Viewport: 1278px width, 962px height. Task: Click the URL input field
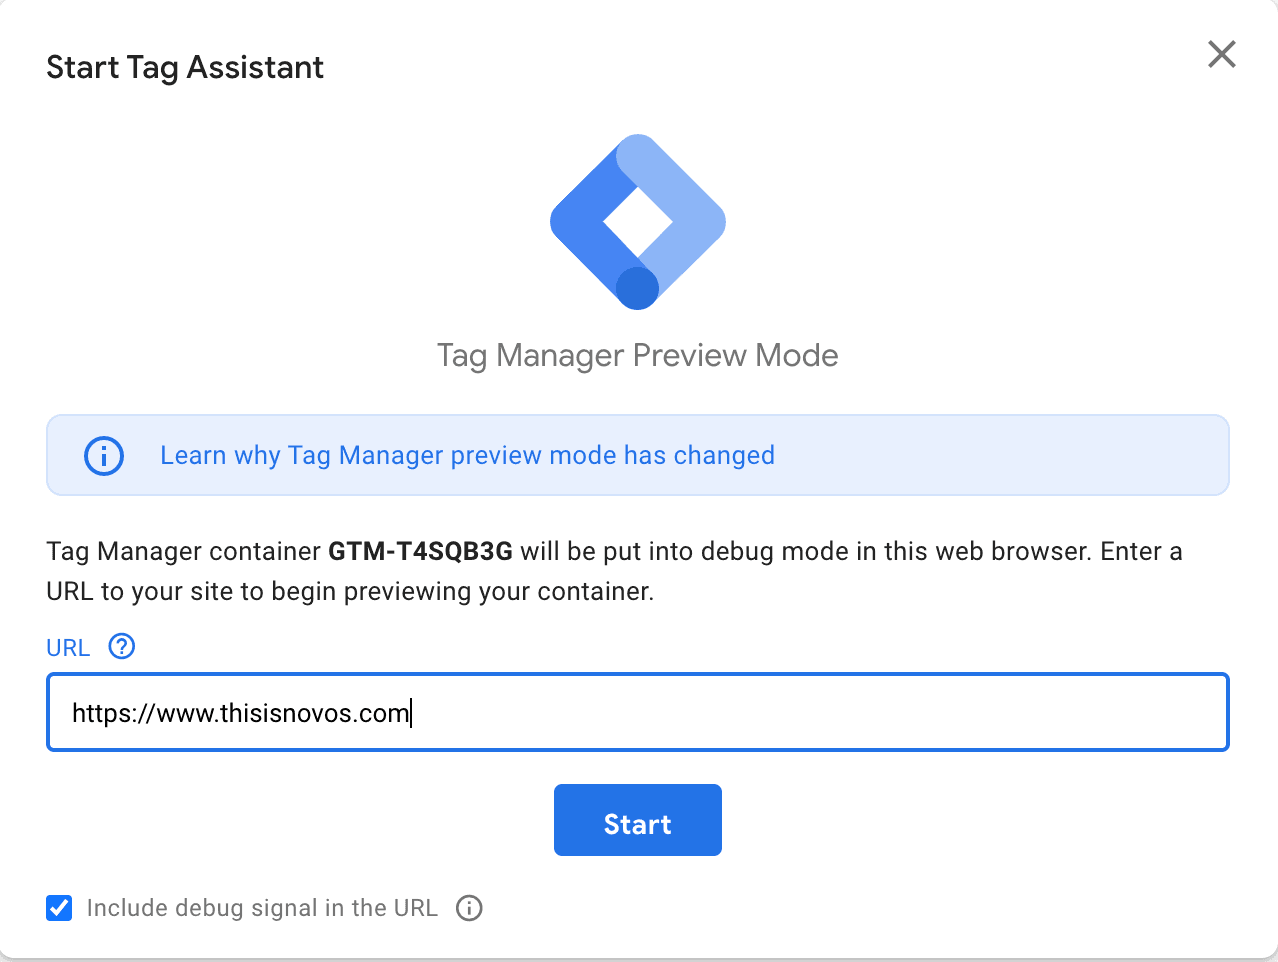click(x=638, y=712)
